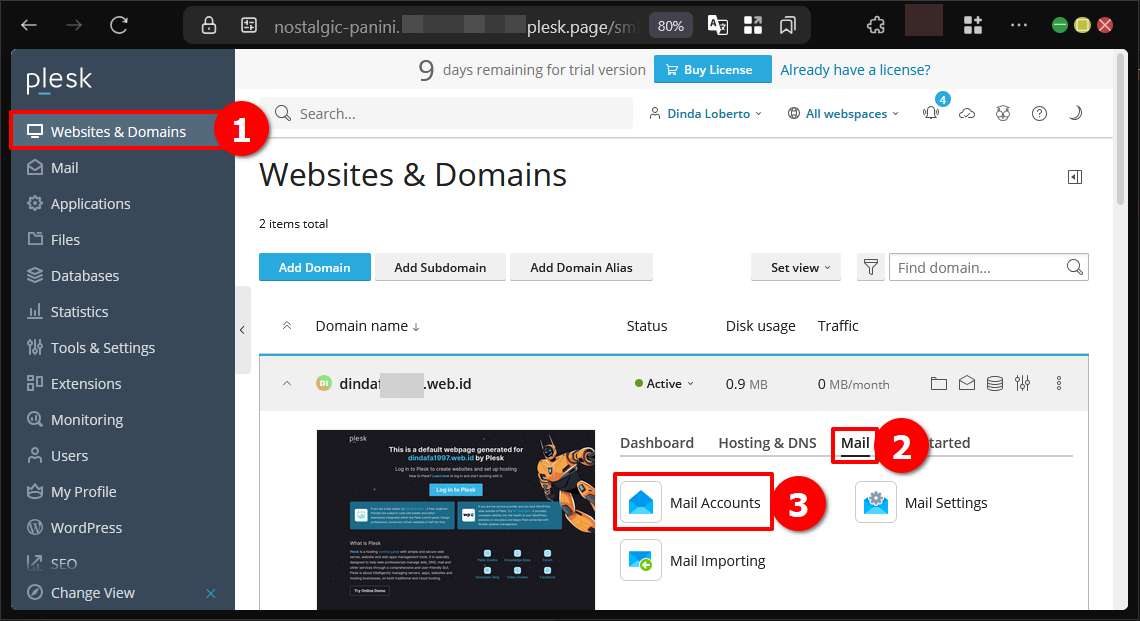Click the default webpage preview thumbnail
The image size is (1140, 621).
[455, 518]
